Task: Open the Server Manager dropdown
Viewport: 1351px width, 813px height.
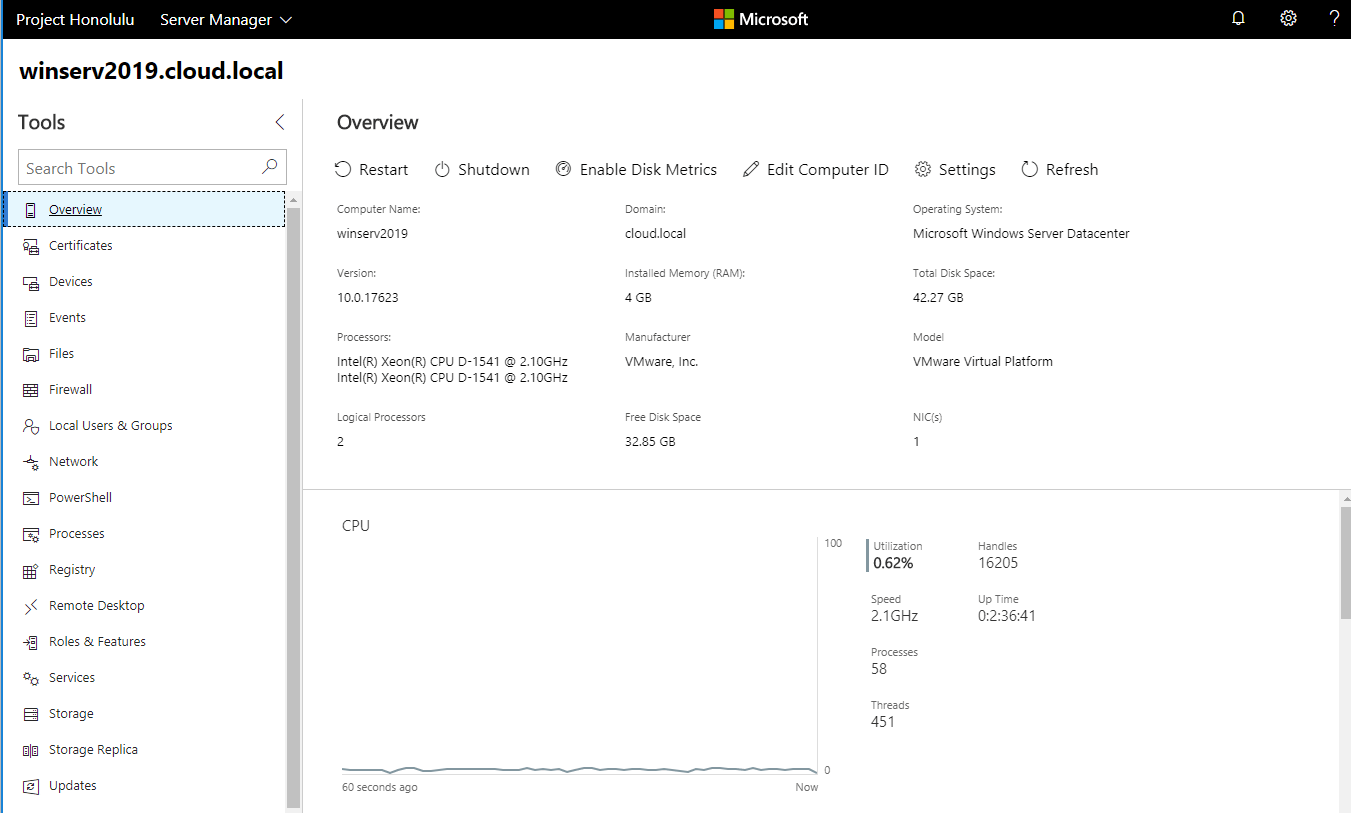Action: click(x=226, y=20)
